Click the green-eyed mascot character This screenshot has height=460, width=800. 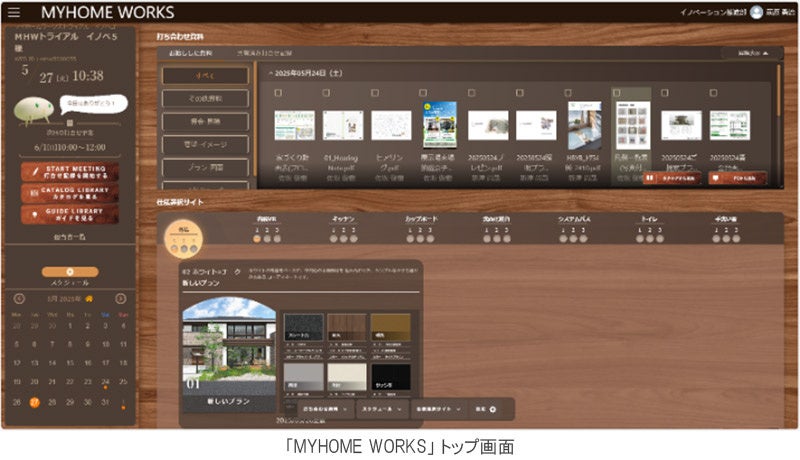coord(34,110)
